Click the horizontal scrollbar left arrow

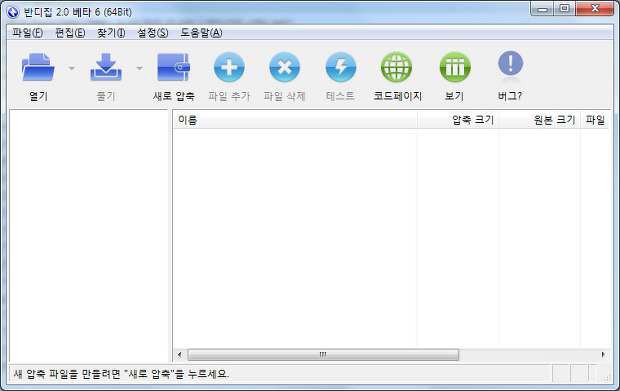(x=180, y=355)
